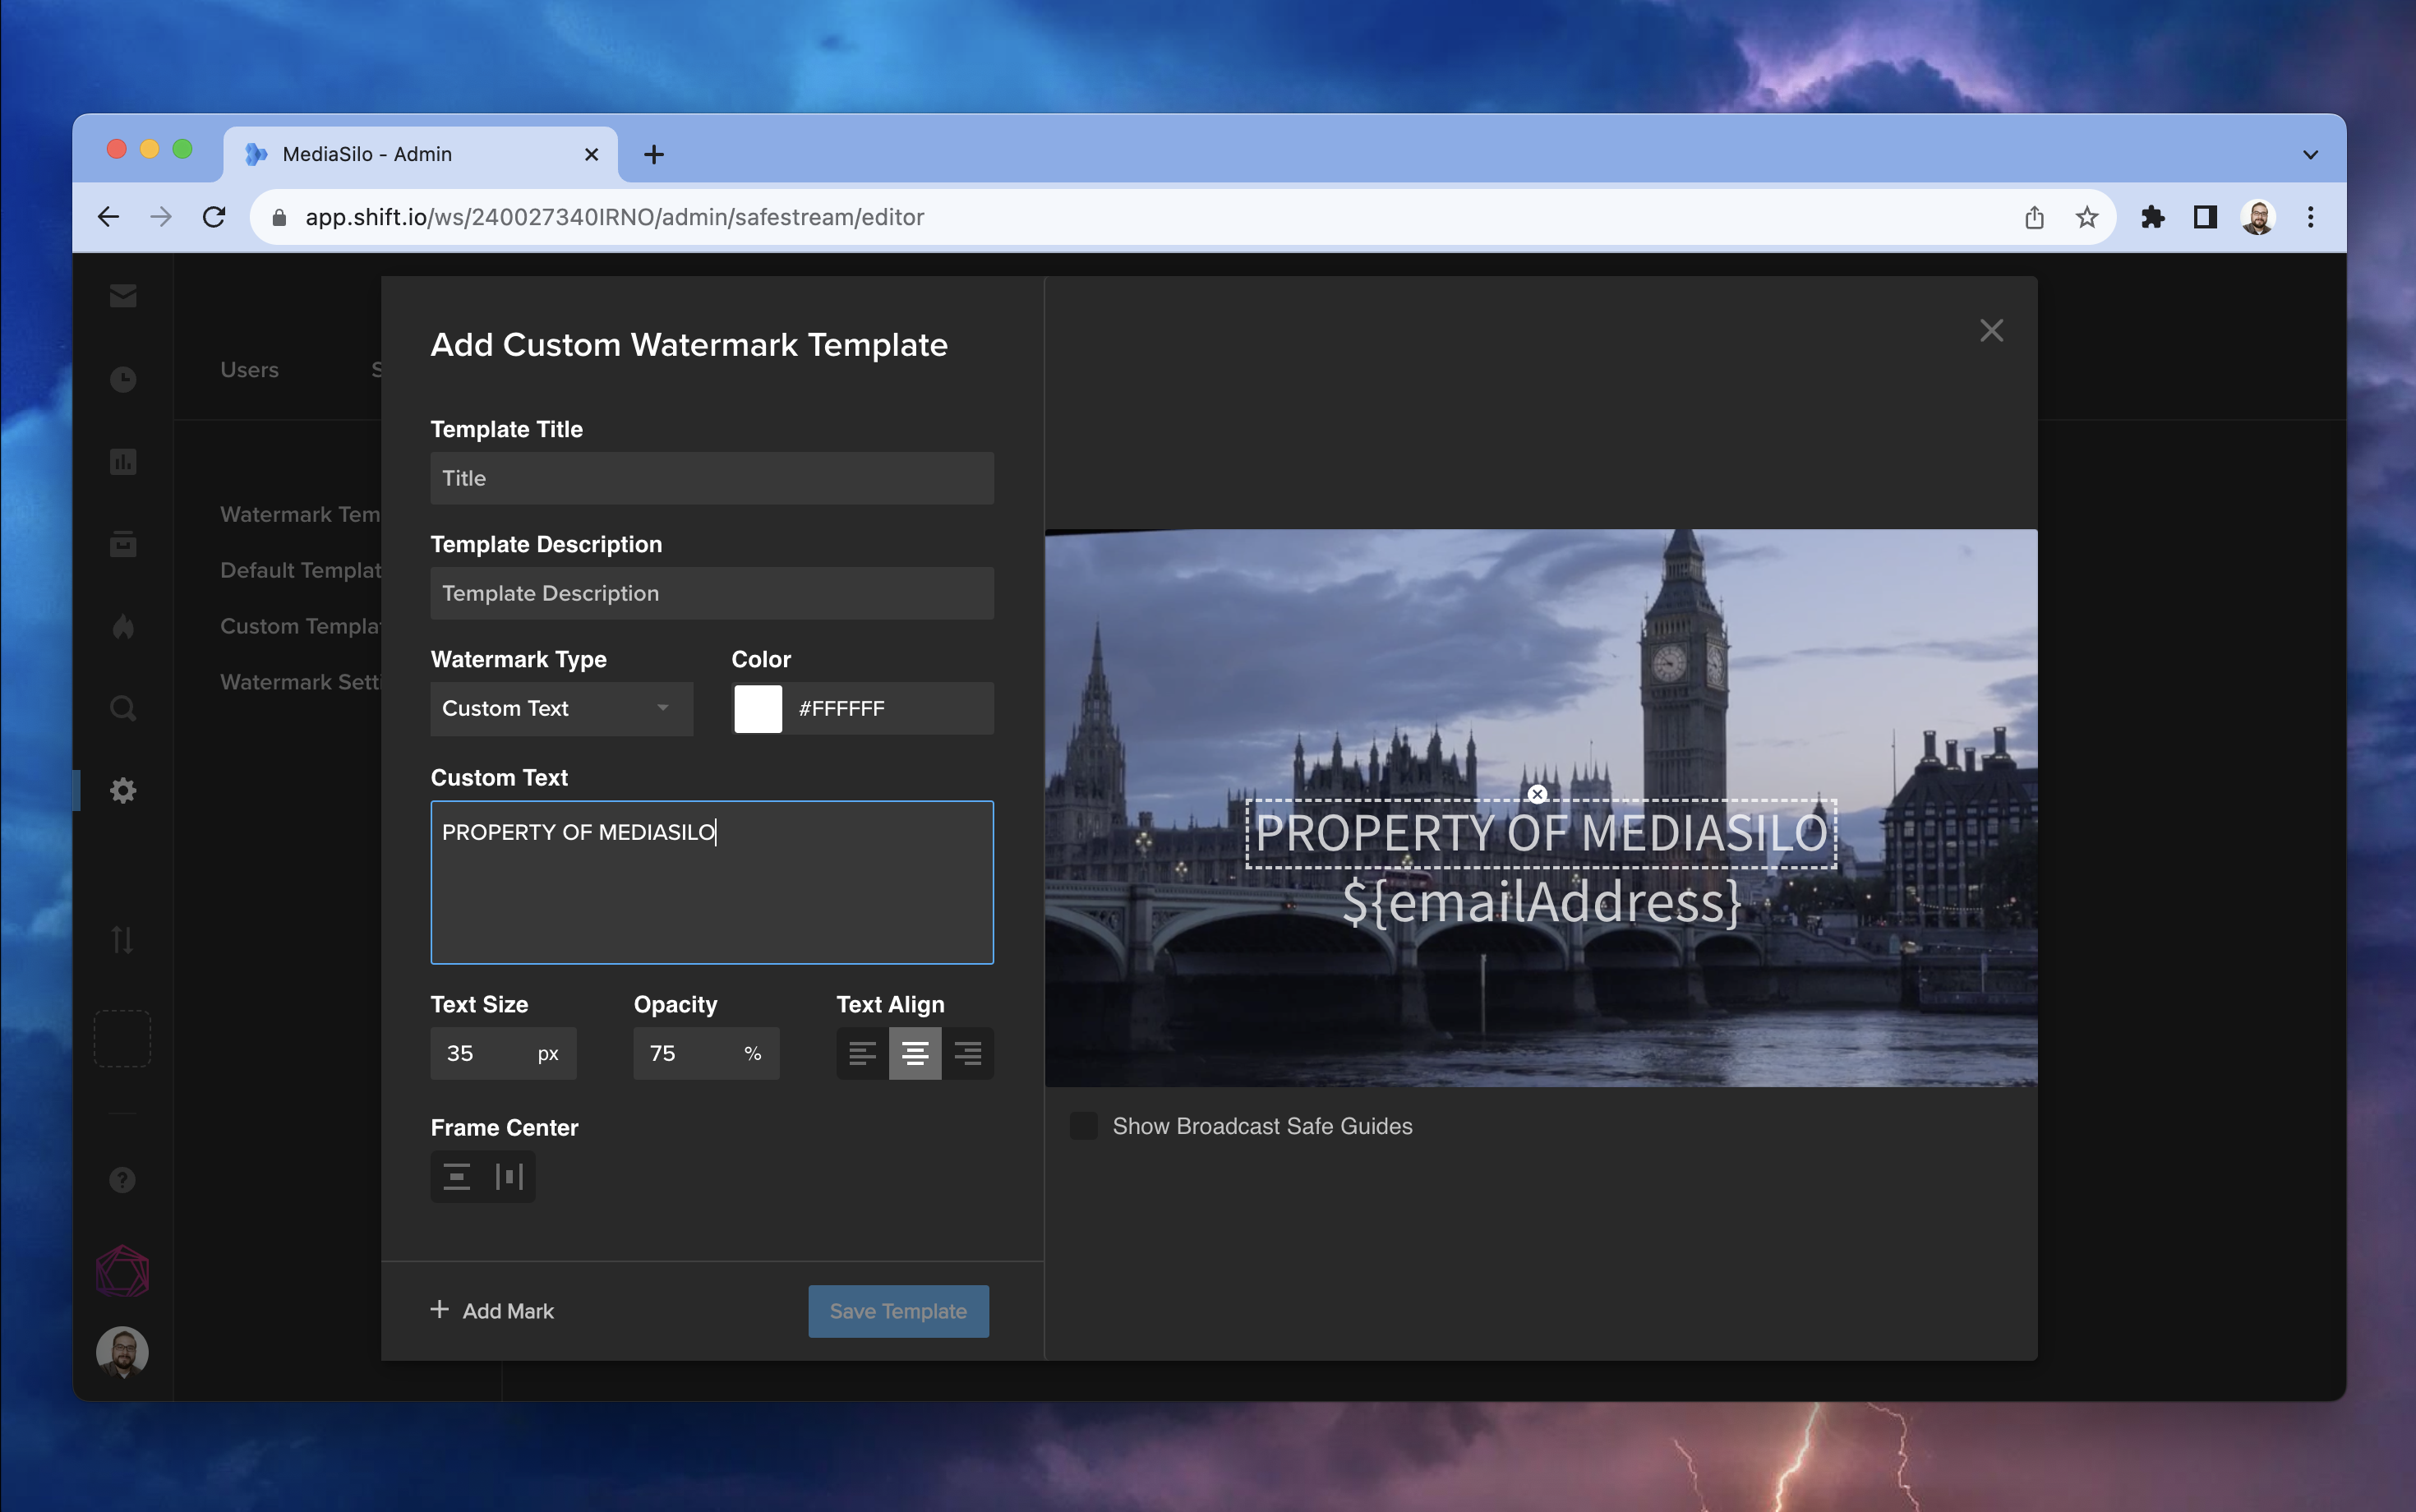Remove the PROPERTY OF MEDIASILO mark in preview
The image size is (2416, 1512).
click(1537, 794)
